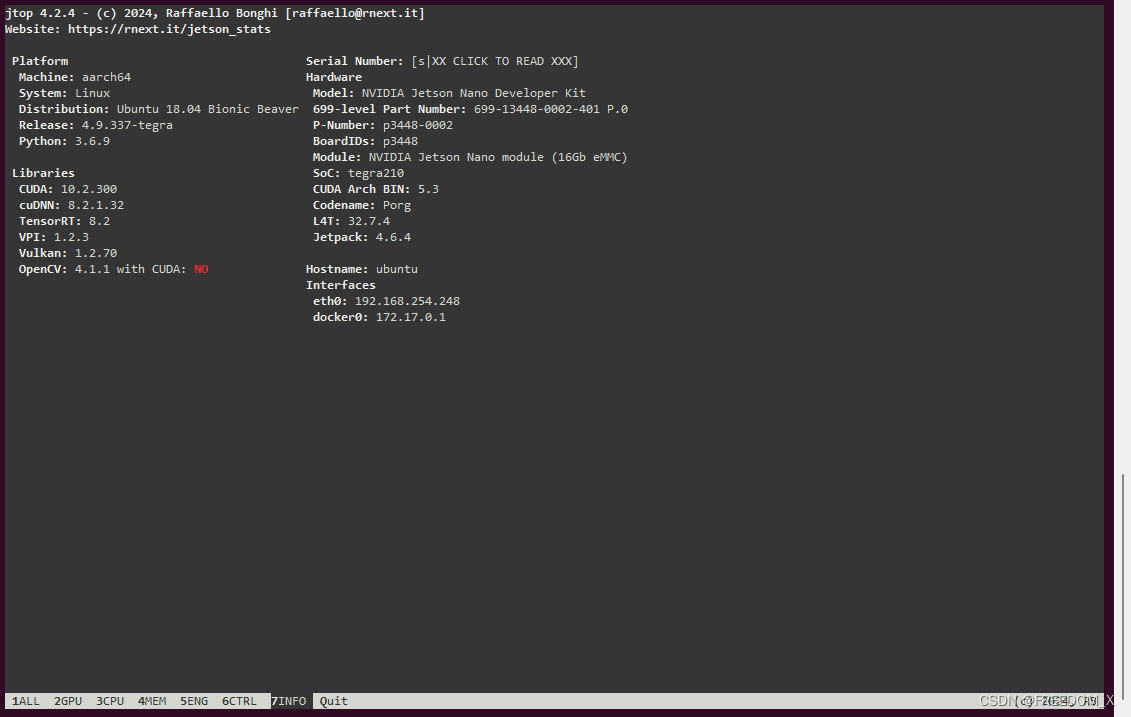Click Quit in the bottom bar
This screenshot has height=717, width=1131.
[x=333, y=701]
